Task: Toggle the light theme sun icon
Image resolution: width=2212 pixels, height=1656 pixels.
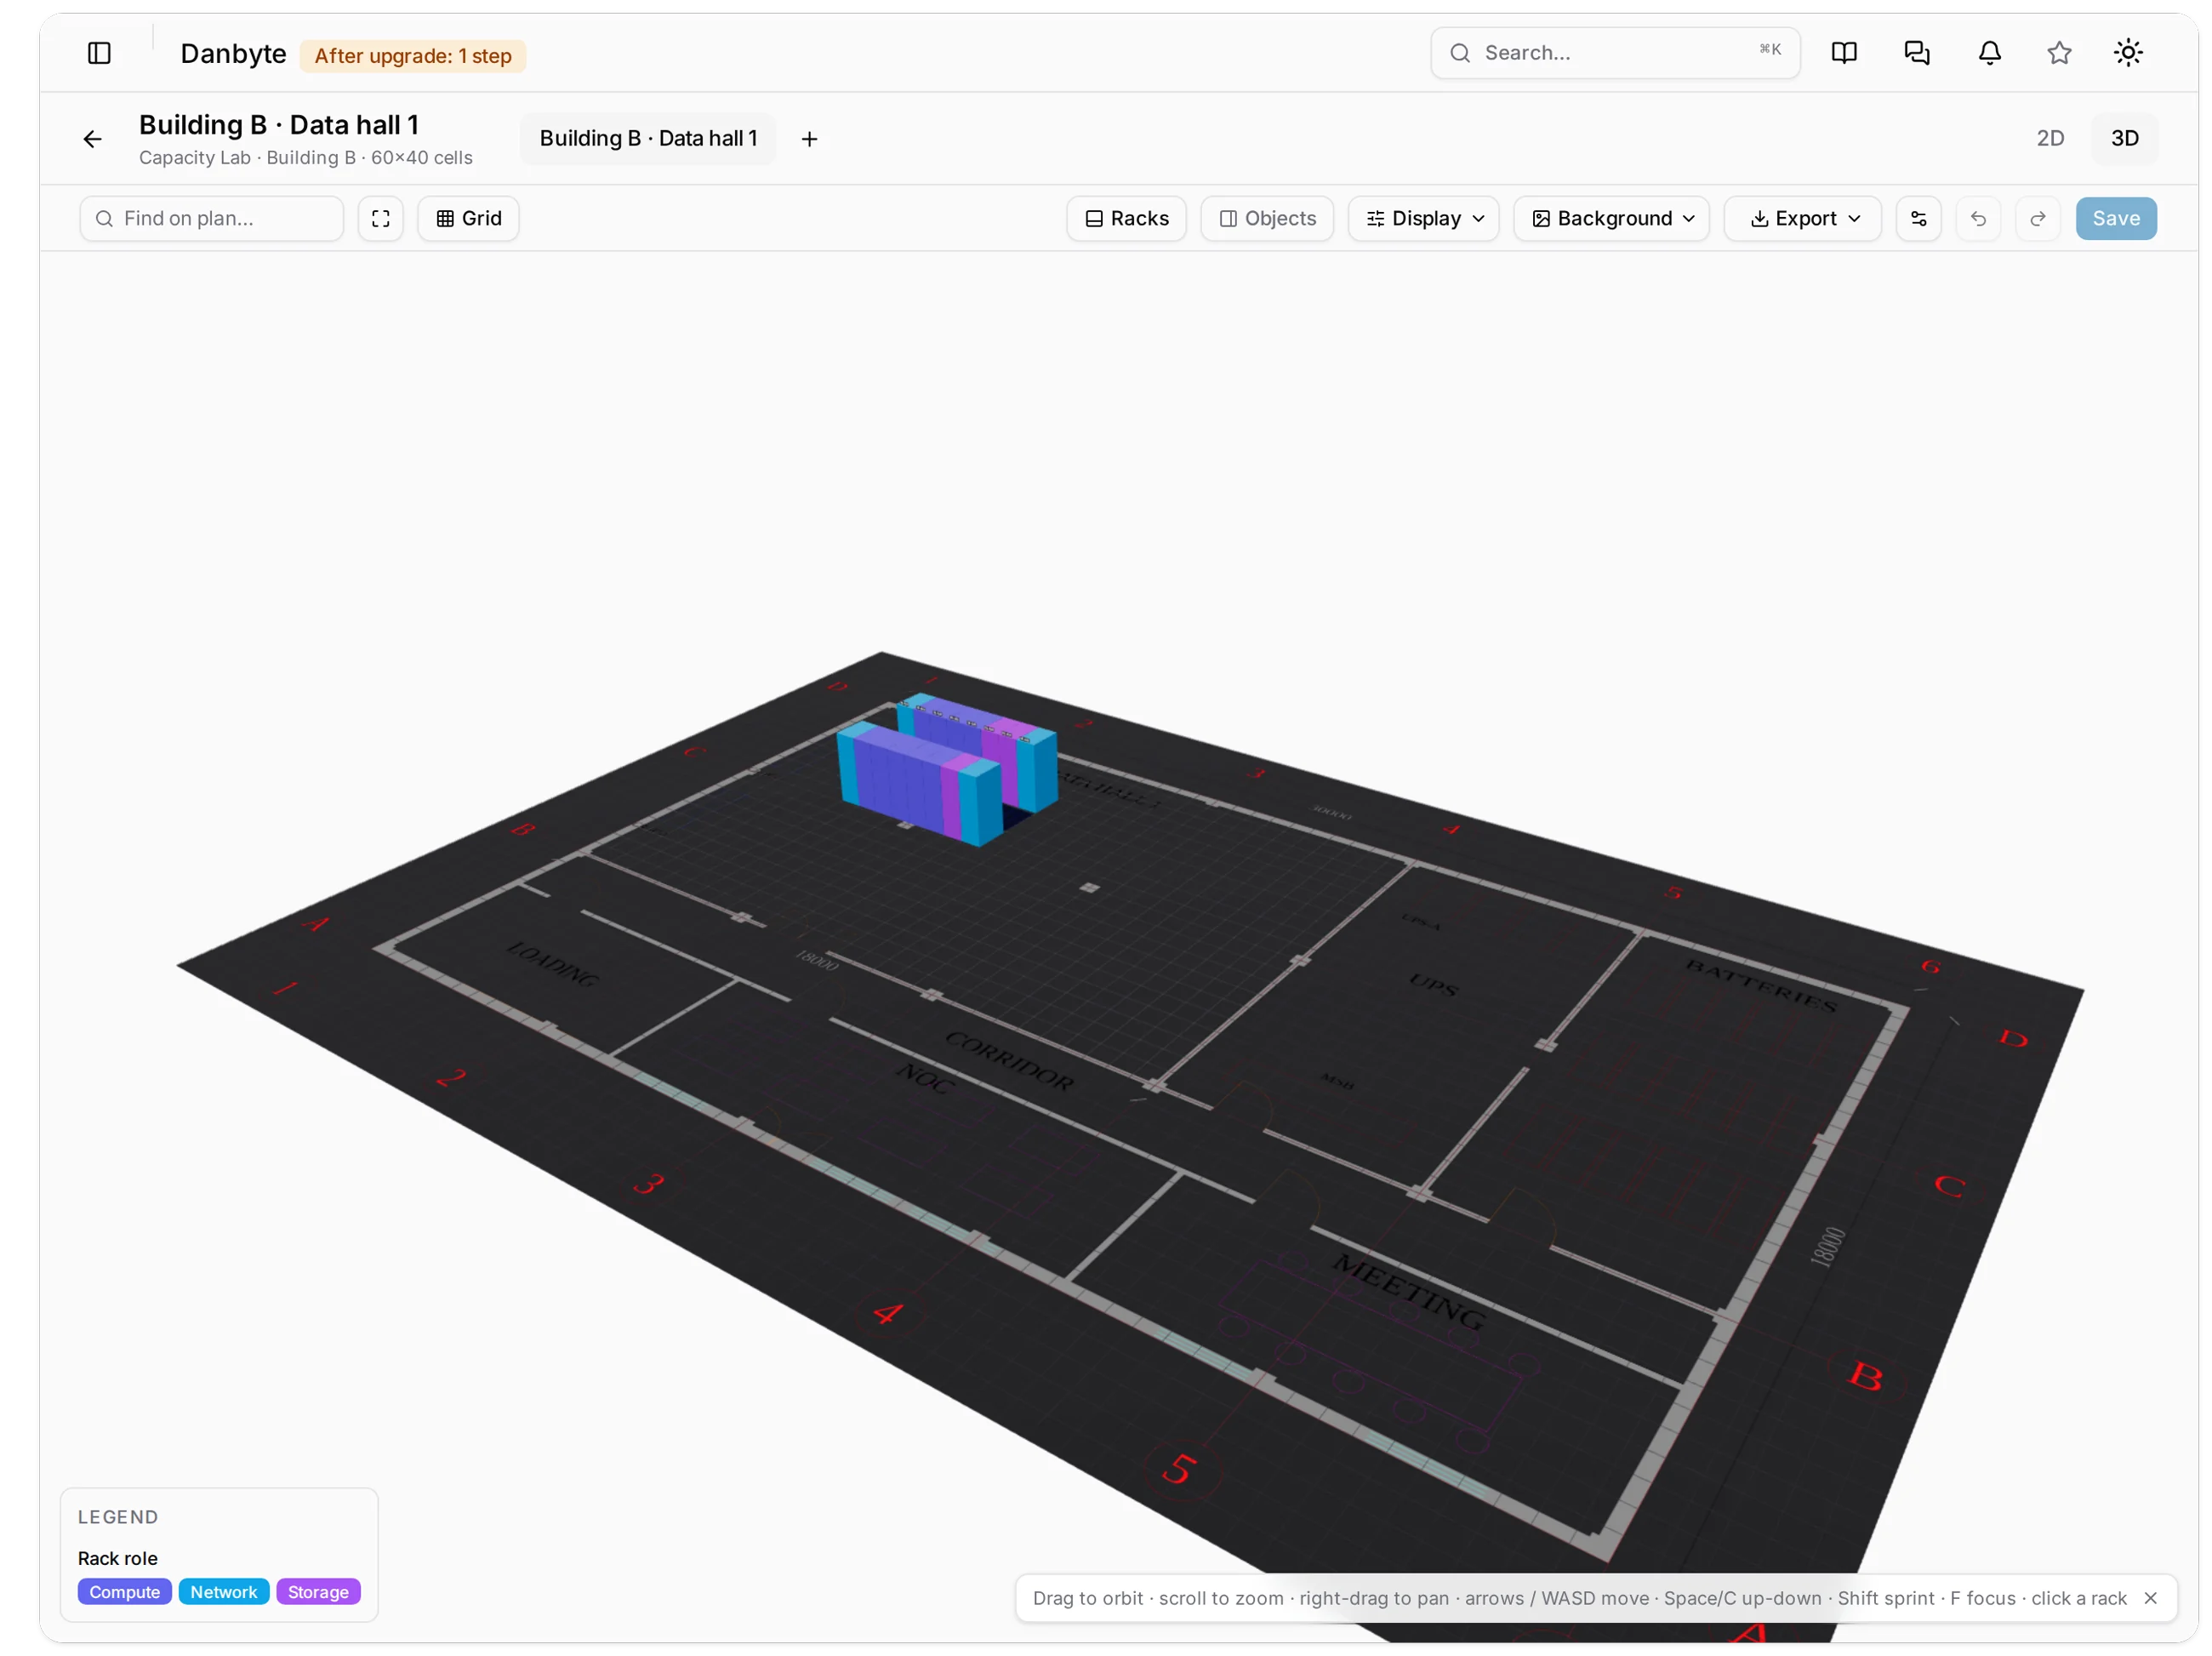Action: [2127, 53]
